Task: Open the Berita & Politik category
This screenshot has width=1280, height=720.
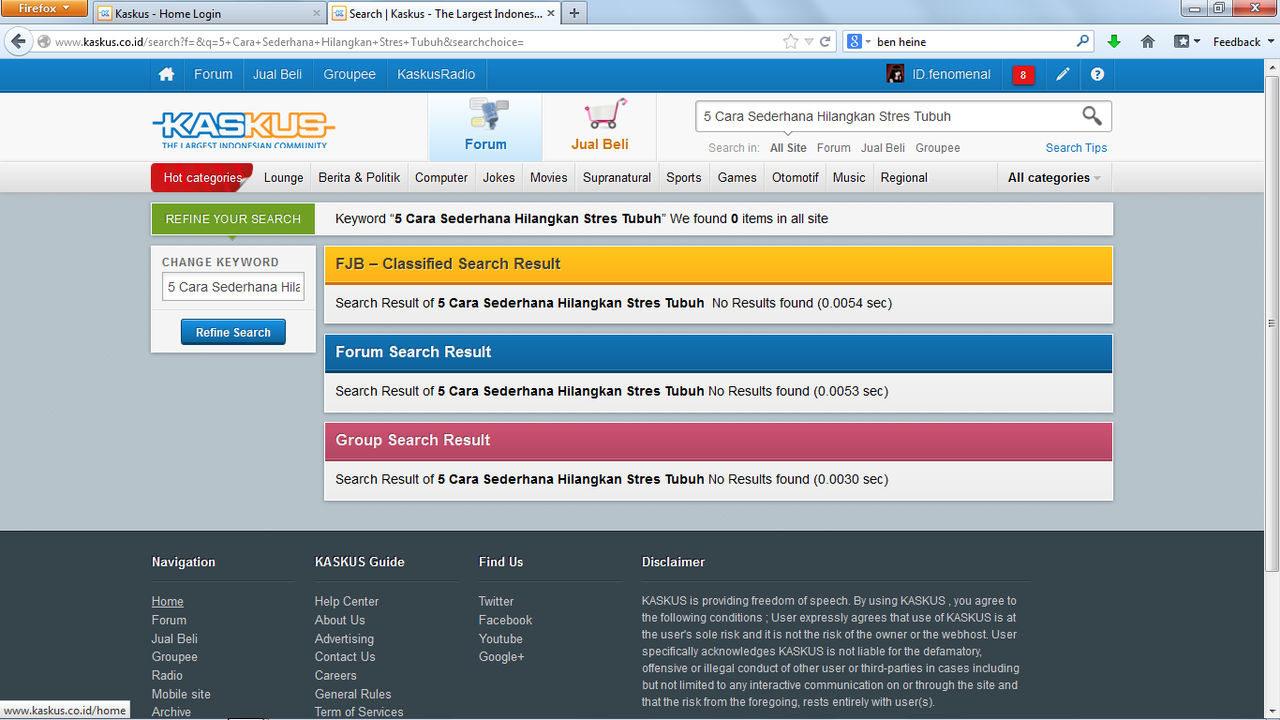Action: pos(359,178)
